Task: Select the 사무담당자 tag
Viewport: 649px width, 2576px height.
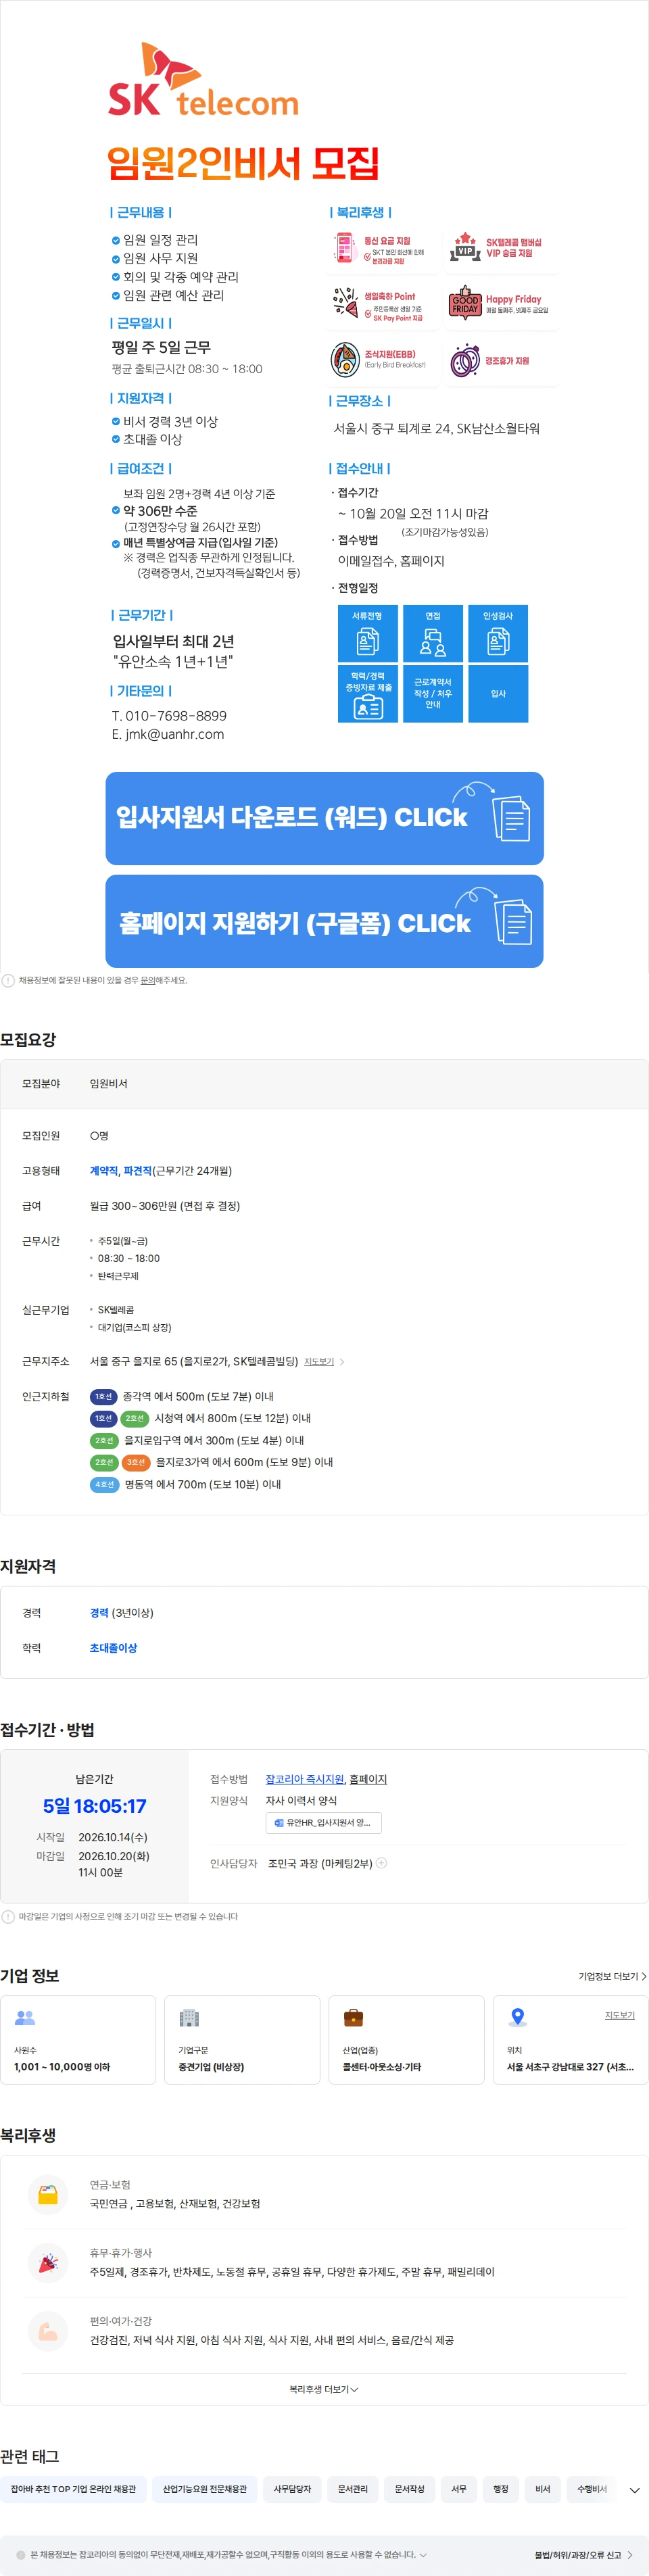Action: (292, 2489)
